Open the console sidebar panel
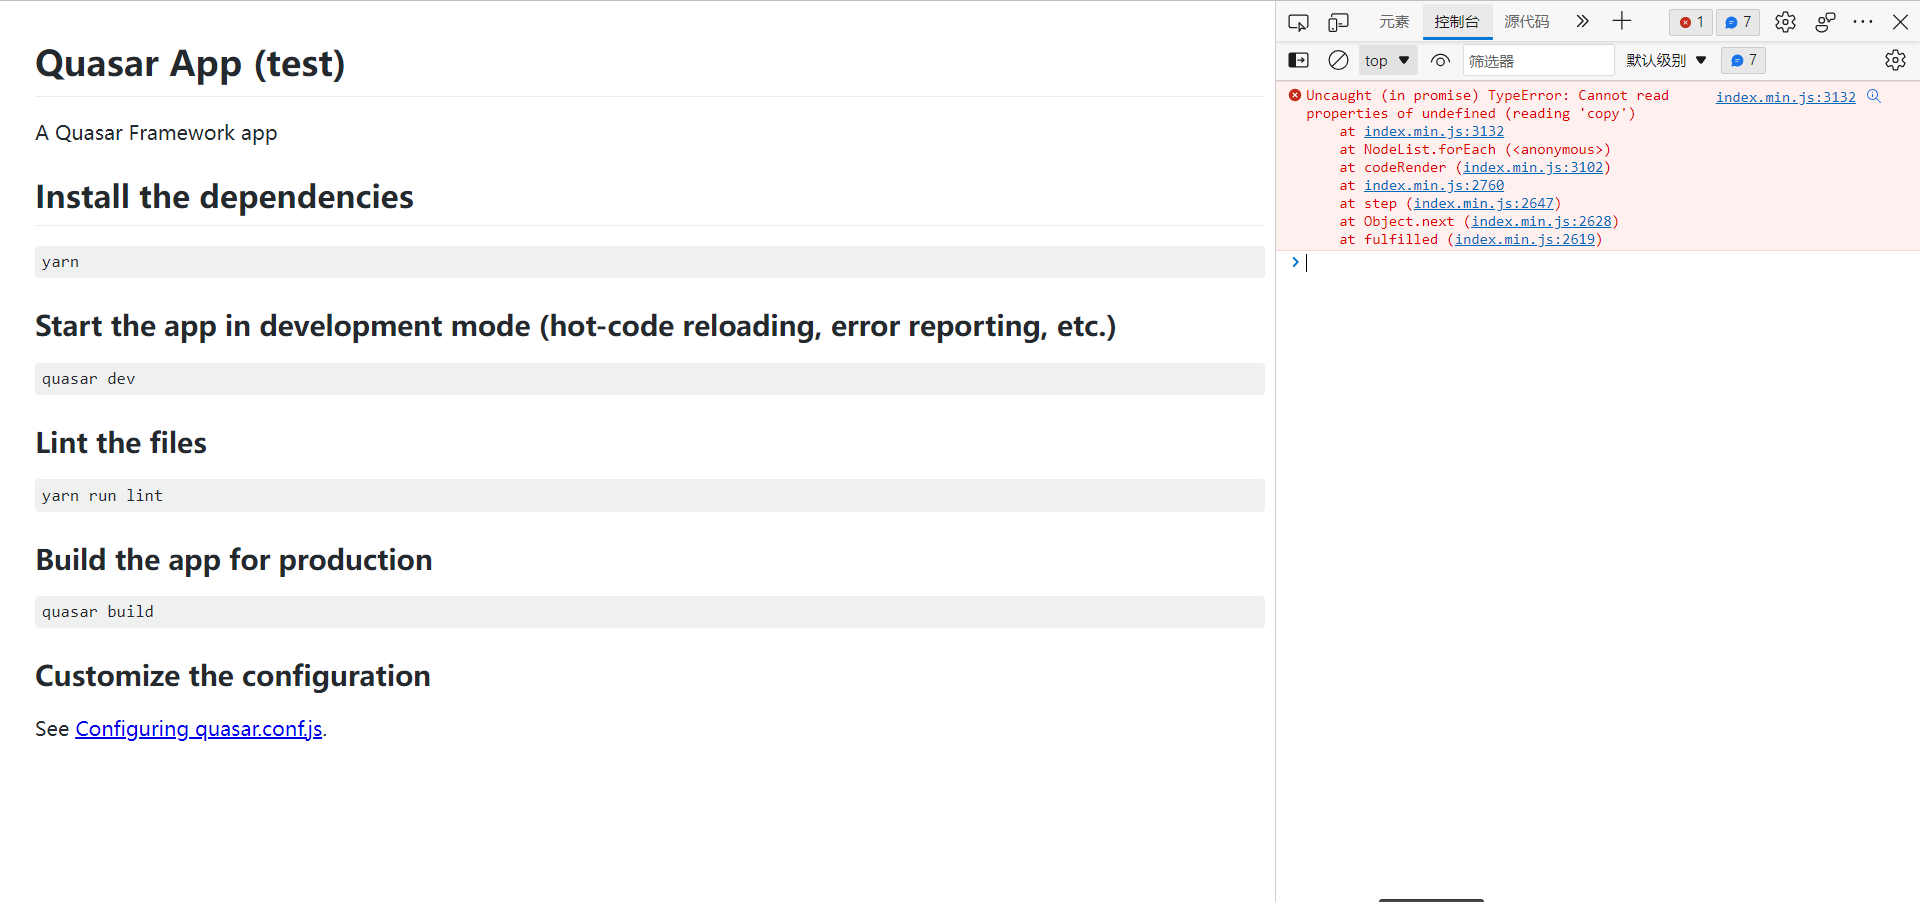The height and width of the screenshot is (902, 1920). 1298,60
